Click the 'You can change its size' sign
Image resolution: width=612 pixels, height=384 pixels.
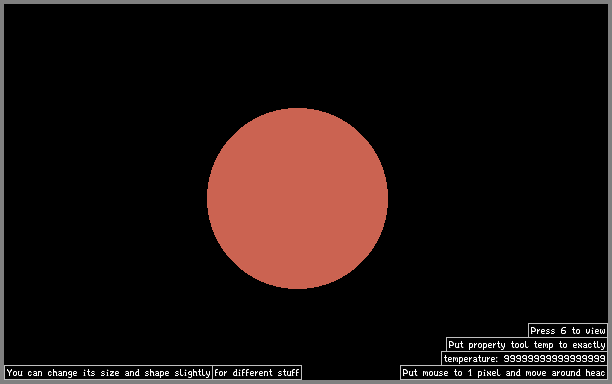pos(109,373)
